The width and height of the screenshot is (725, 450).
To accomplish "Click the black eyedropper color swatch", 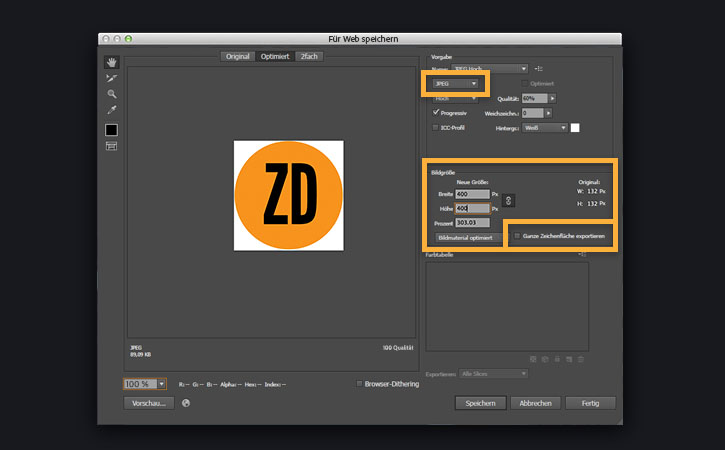I will 111,130.
